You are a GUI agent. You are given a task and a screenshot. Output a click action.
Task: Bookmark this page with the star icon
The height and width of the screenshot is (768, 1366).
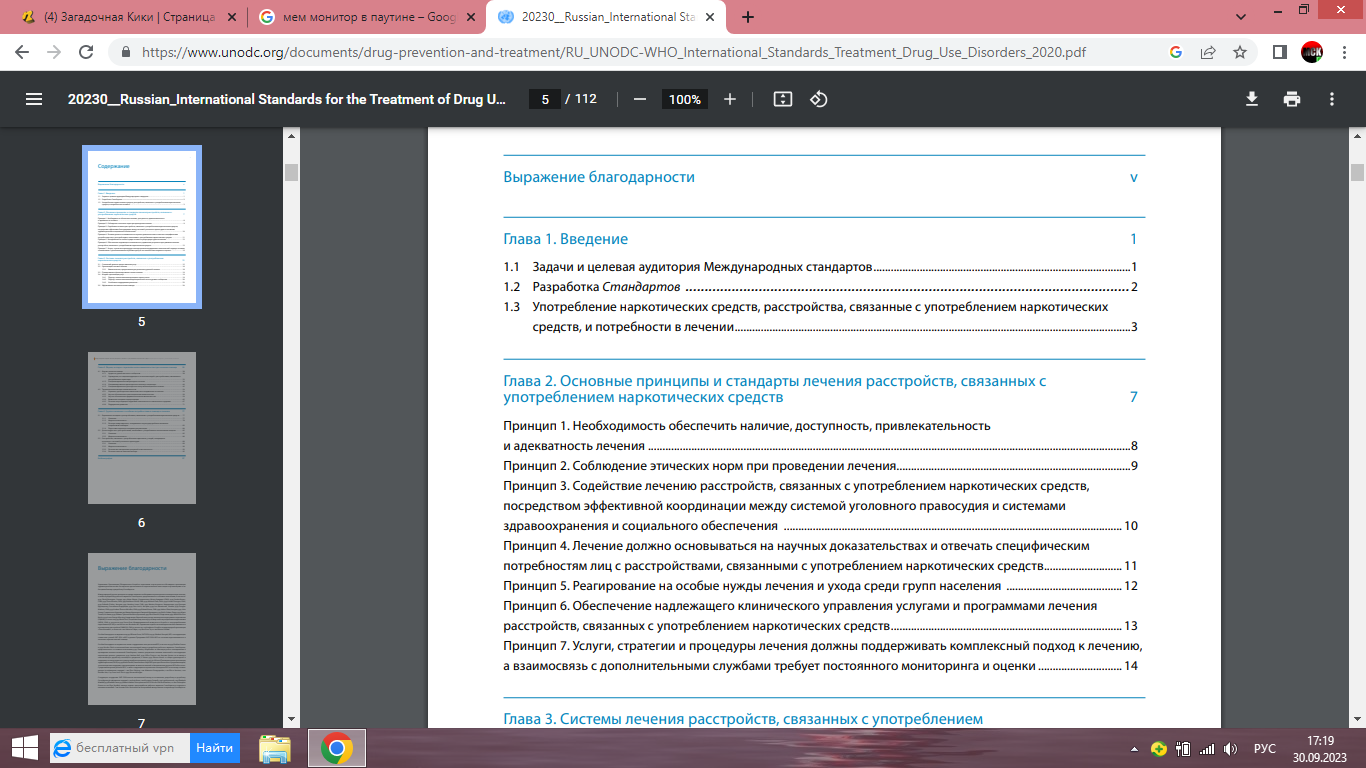click(x=1240, y=52)
